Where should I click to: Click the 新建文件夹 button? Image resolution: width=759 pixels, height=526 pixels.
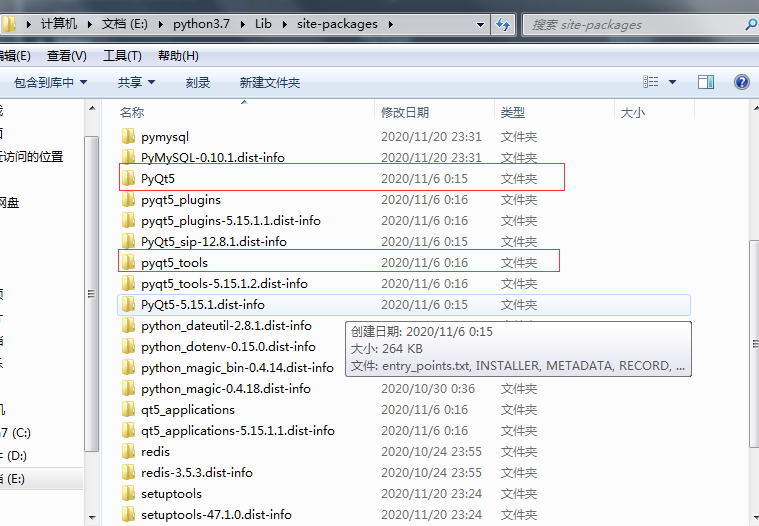click(x=270, y=83)
